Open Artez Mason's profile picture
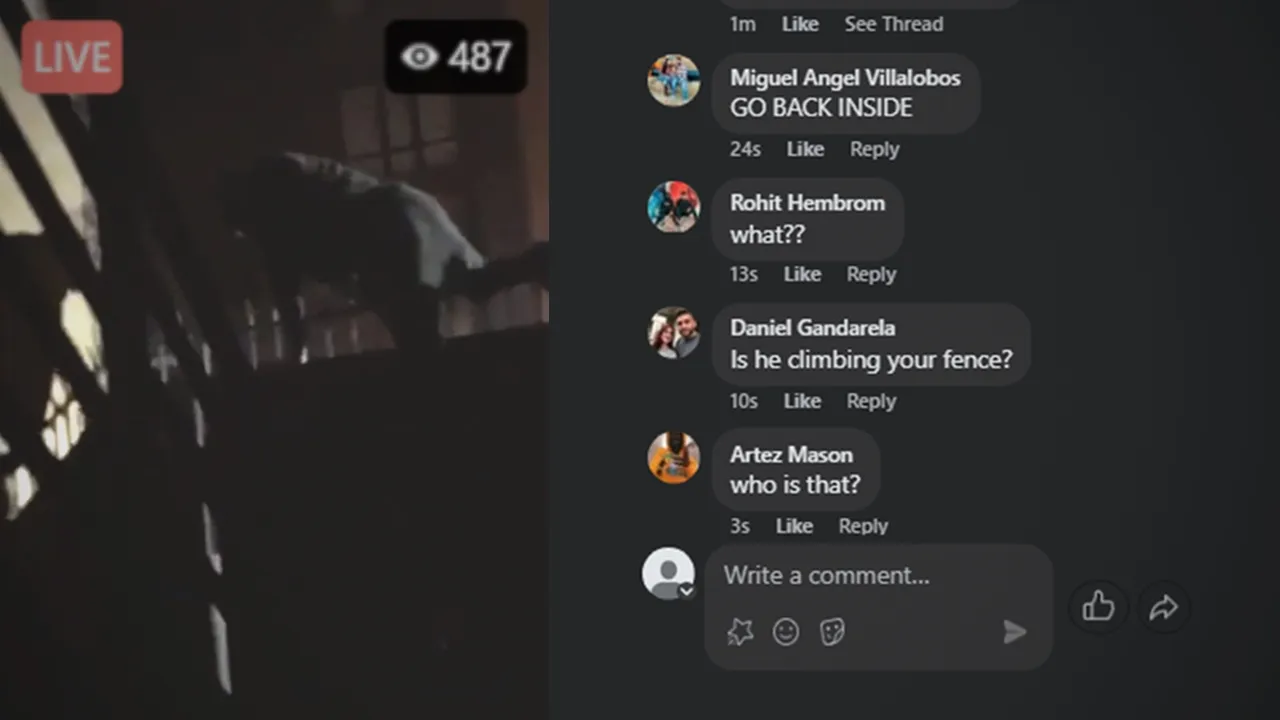The image size is (1280, 720). (673, 458)
